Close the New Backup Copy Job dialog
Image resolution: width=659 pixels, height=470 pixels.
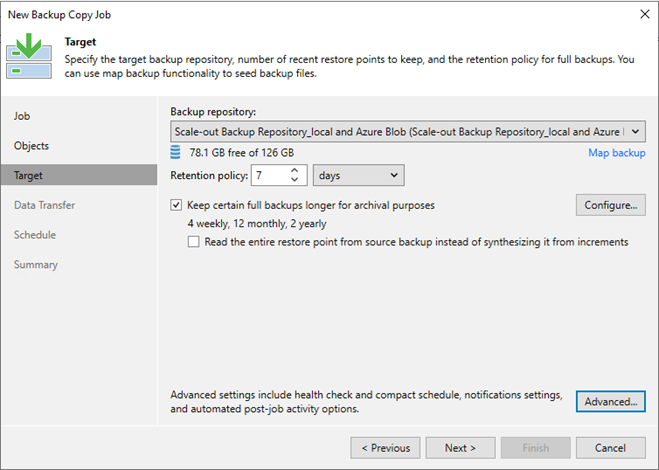(645, 14)
